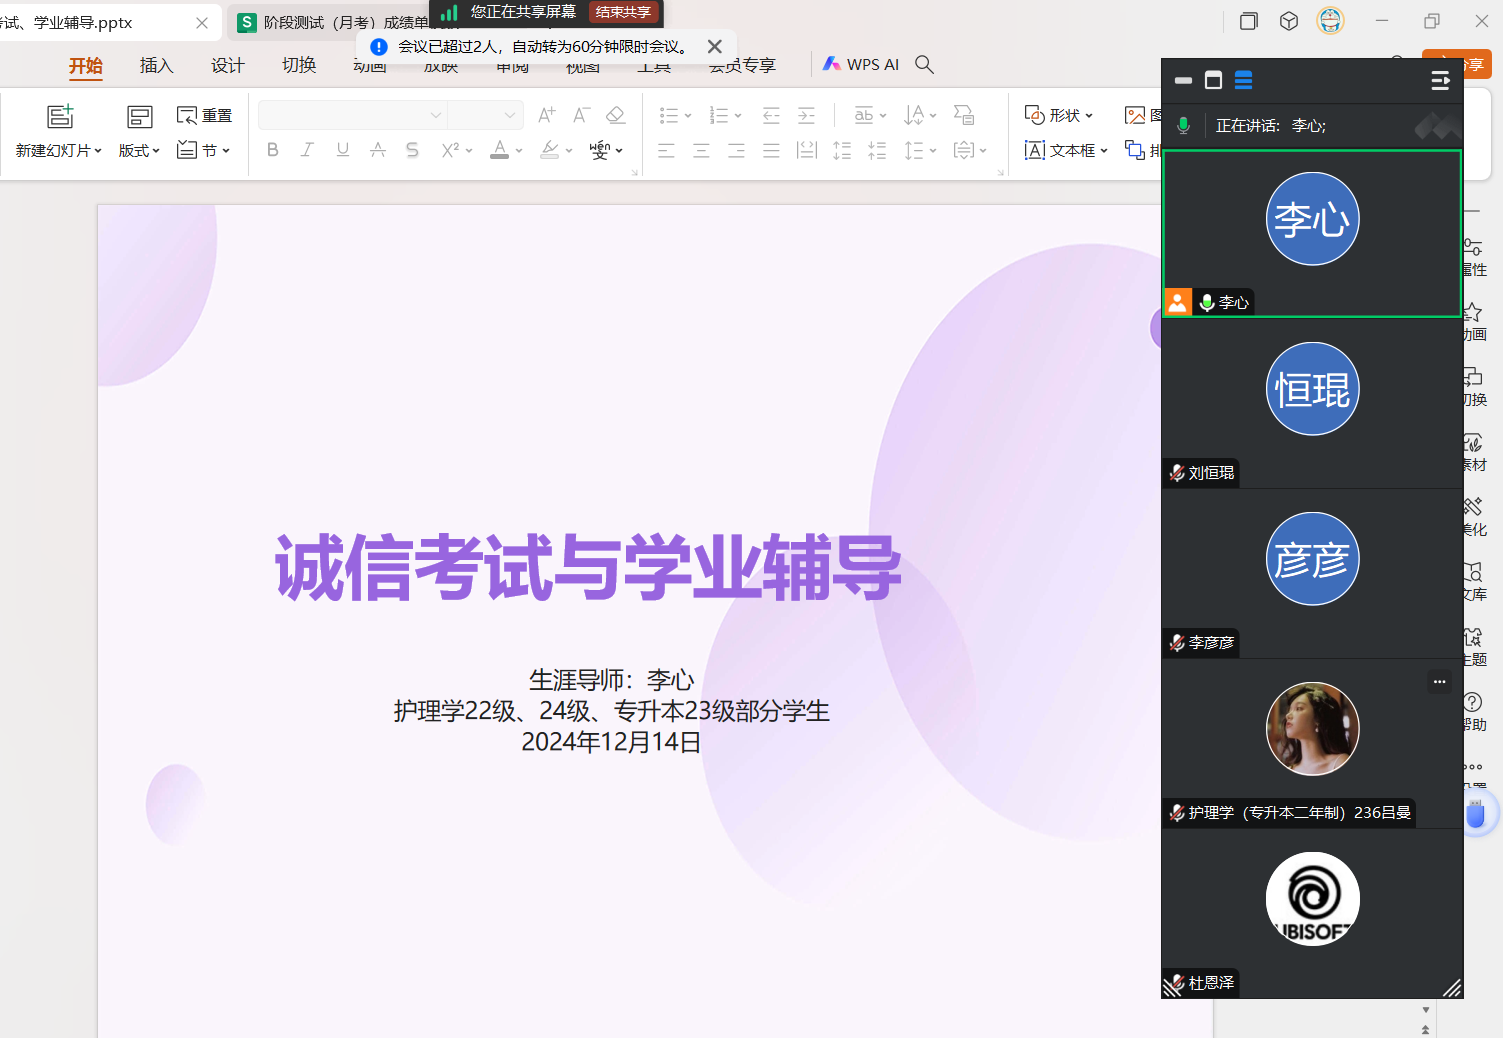The width and height of the screenshot is (1503, 1038).
Task: Switch to the 插入 ribbon tab
Action: [x=156, y=65]
